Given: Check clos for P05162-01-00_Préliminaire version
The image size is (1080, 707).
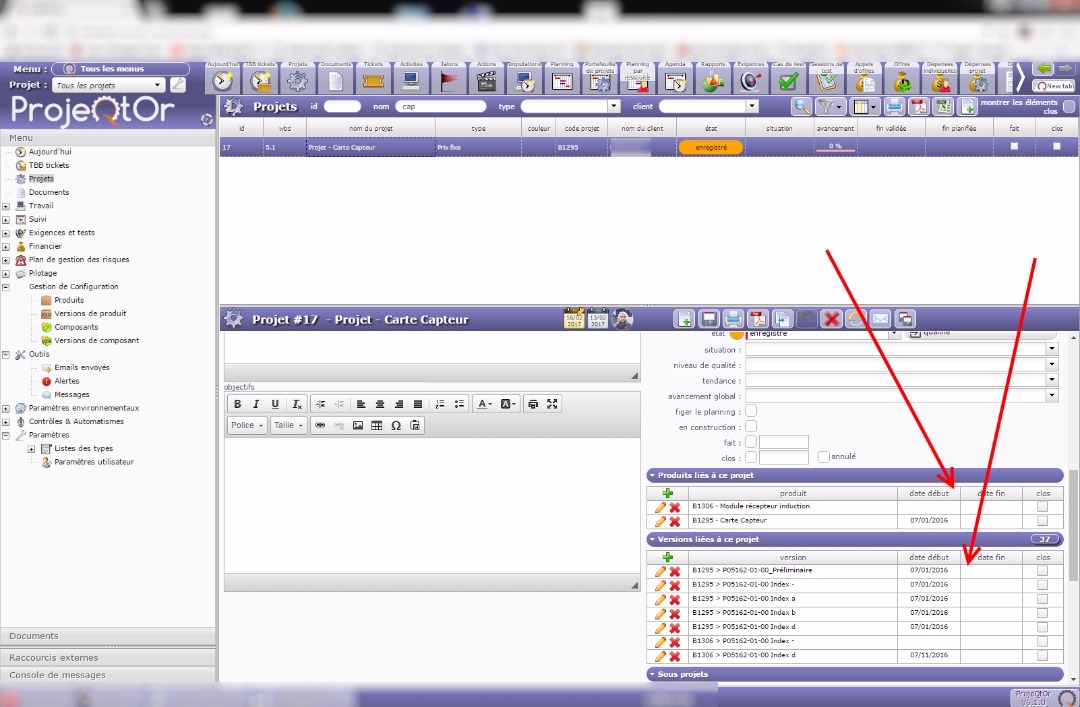Looking at the screenshot, I should pos(1042,571).
